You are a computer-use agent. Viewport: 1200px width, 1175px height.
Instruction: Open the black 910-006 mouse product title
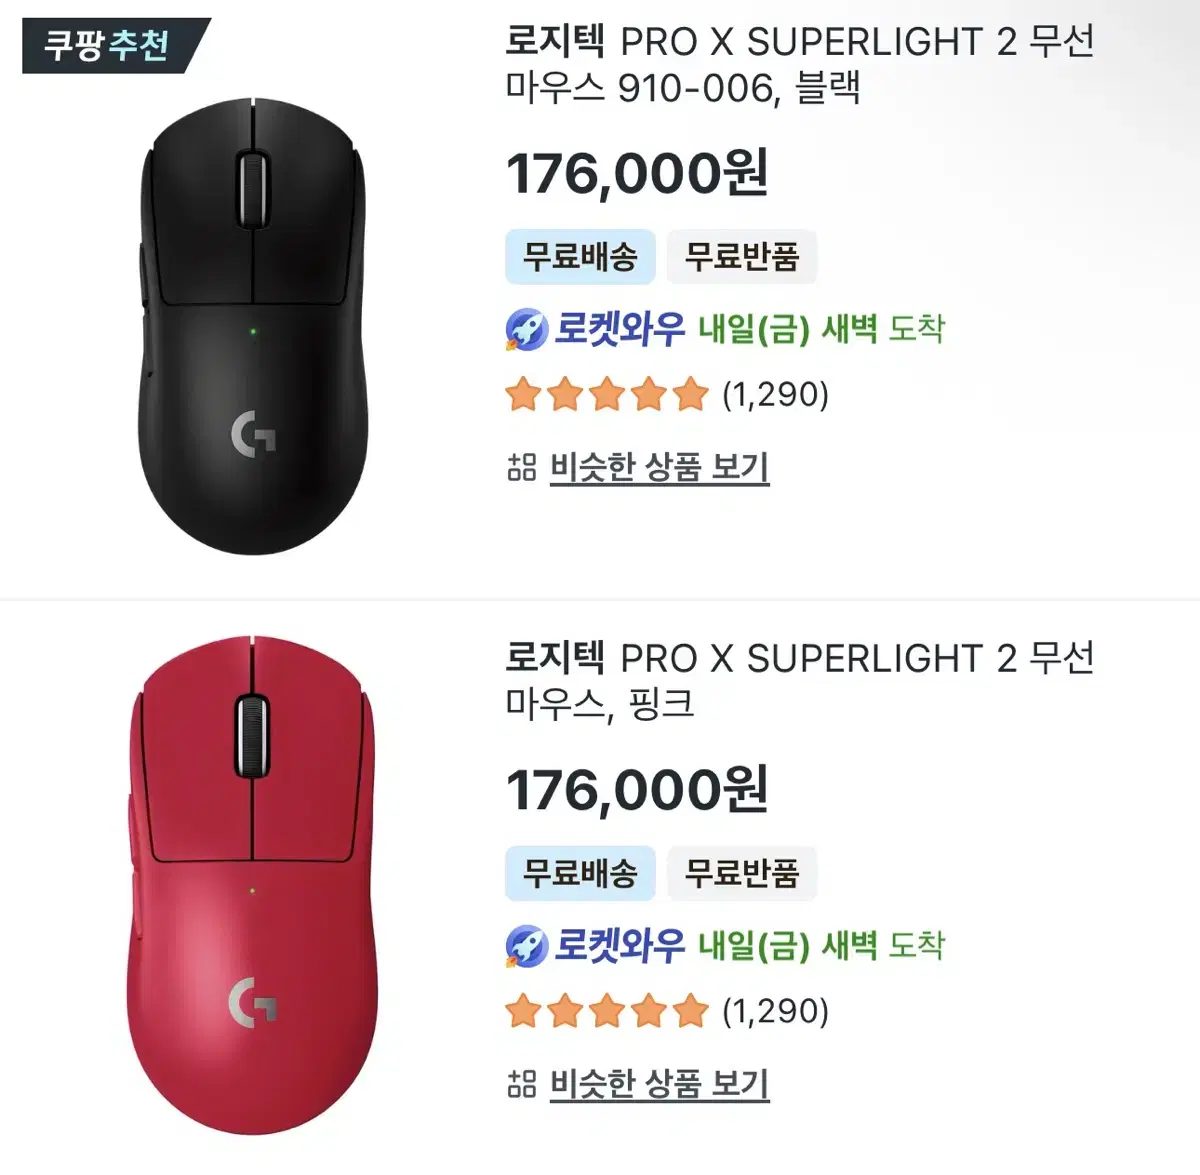(x=799, y=65)
